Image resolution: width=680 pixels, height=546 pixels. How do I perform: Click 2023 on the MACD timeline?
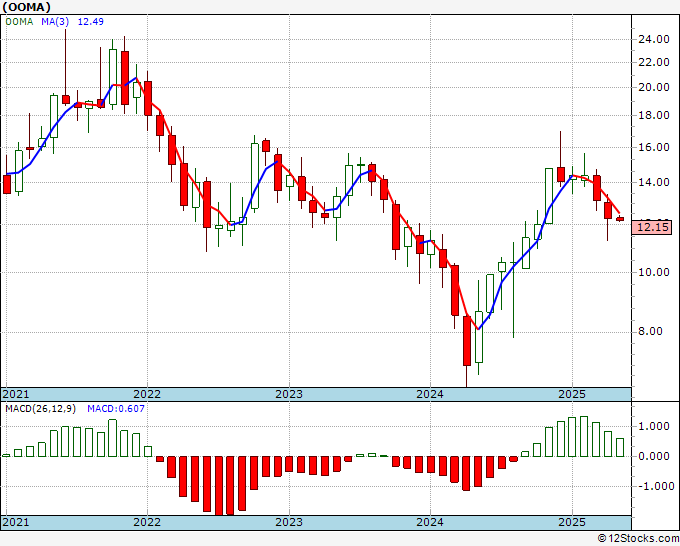(x=289, y=522)
